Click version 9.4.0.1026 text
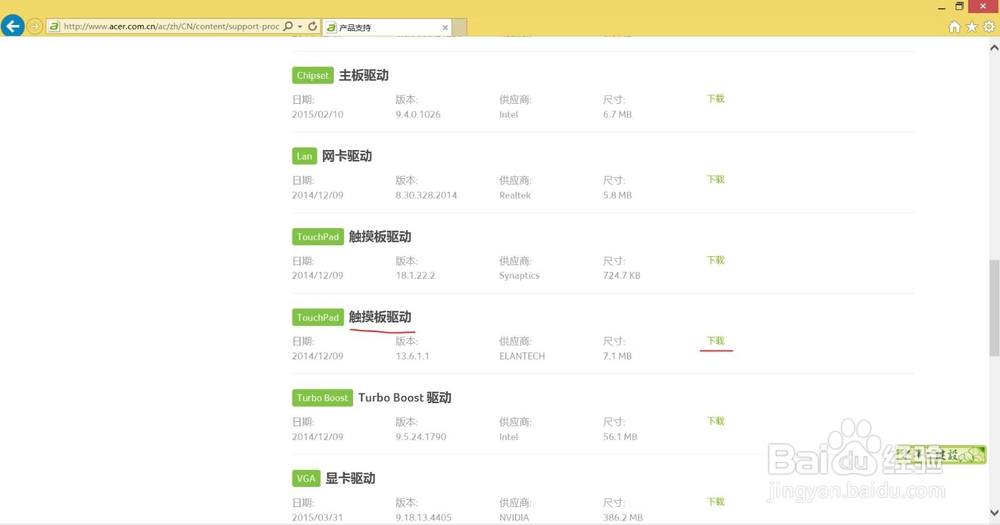1000x525 pixels. pos(418,114)
